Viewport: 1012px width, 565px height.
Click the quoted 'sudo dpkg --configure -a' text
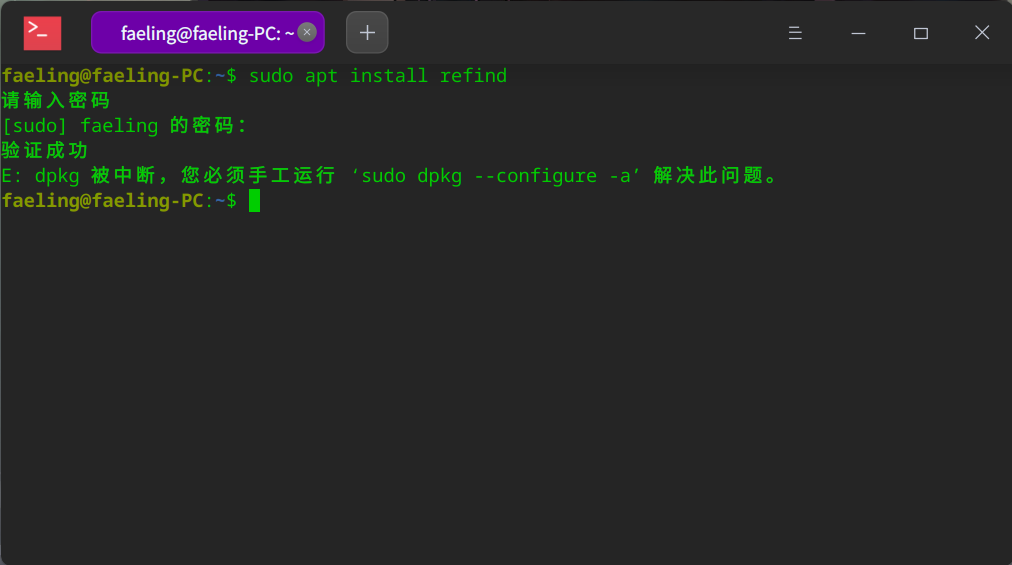click(x=495, y=176)
